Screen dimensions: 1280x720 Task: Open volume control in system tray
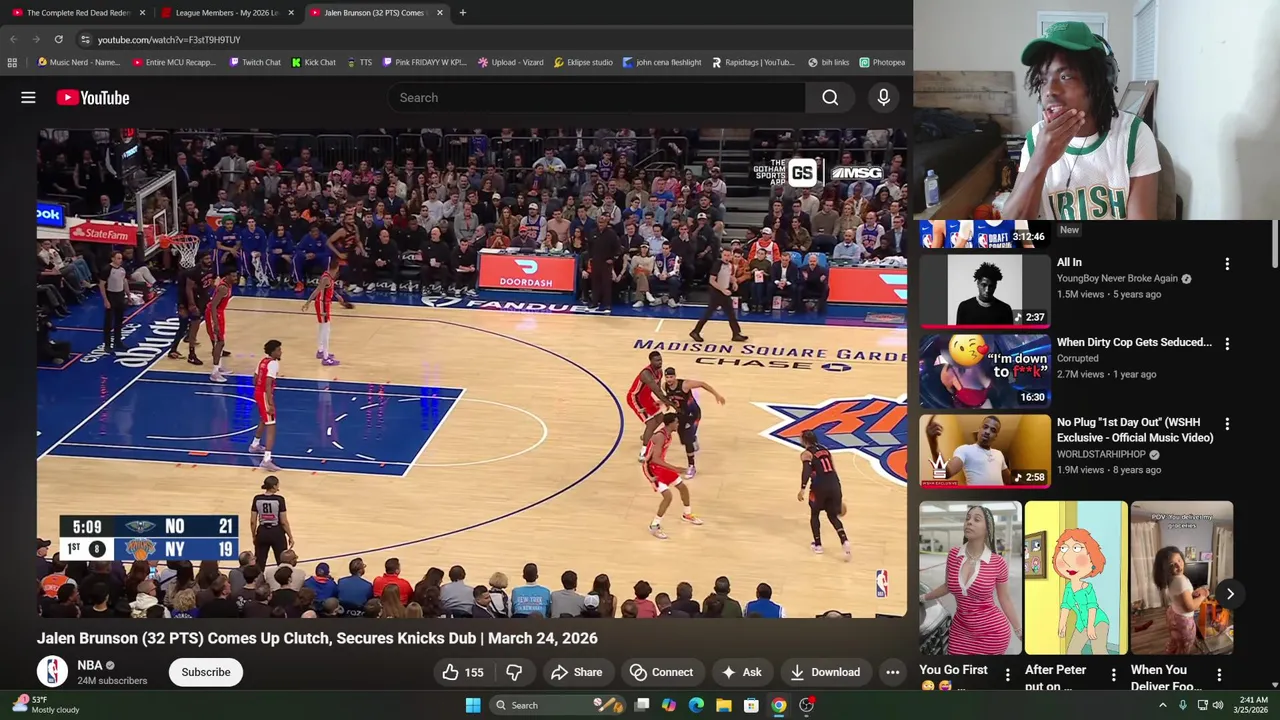pyautogui.click(x=1218, y=705)
